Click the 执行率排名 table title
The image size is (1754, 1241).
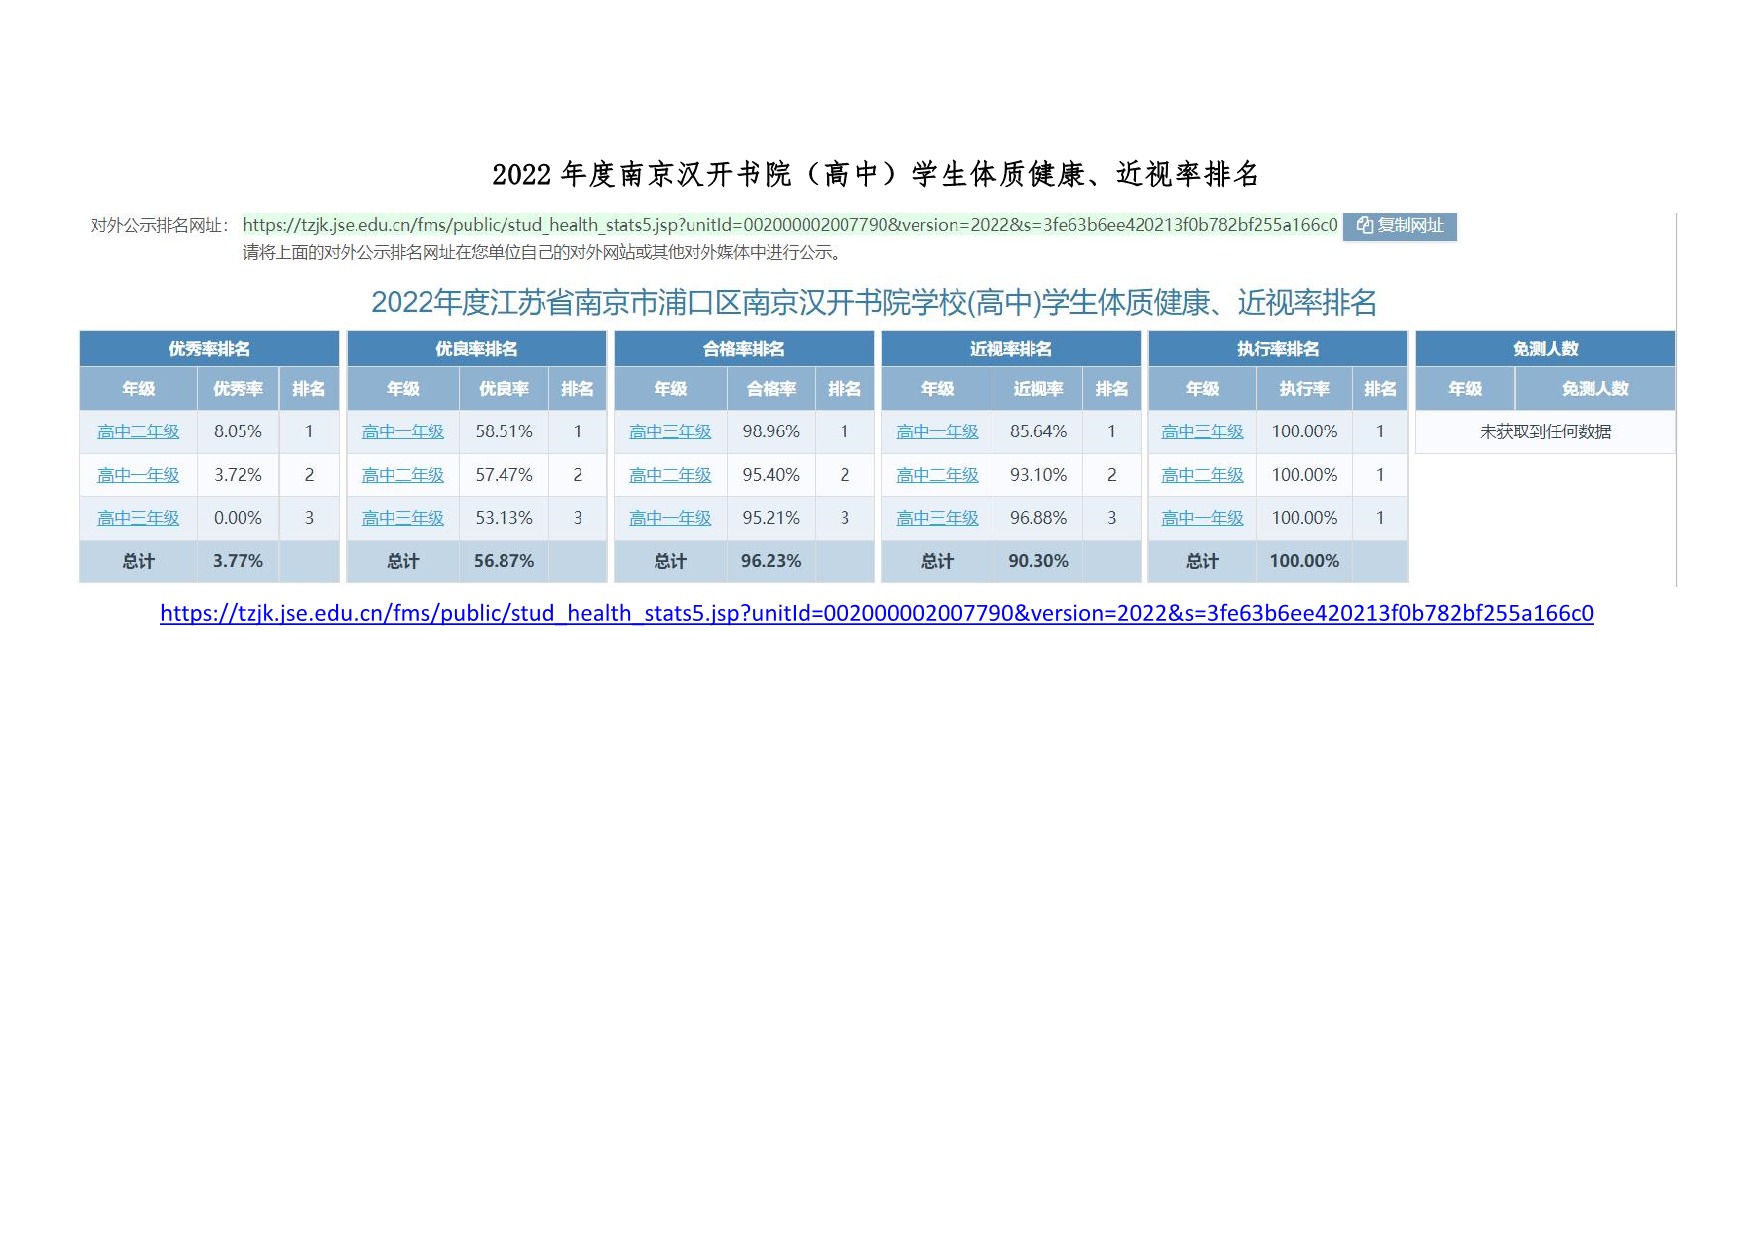1277,349
